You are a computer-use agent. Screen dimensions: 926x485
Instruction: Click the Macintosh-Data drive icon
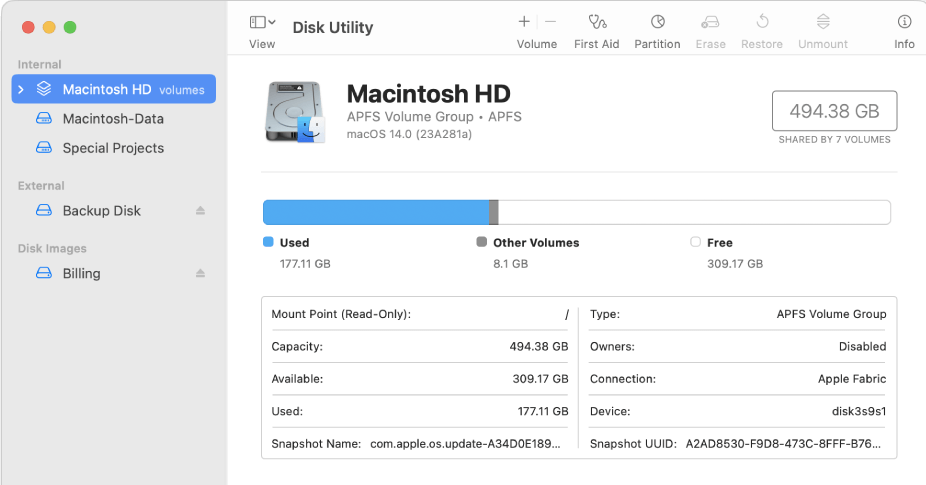(44, 119)
